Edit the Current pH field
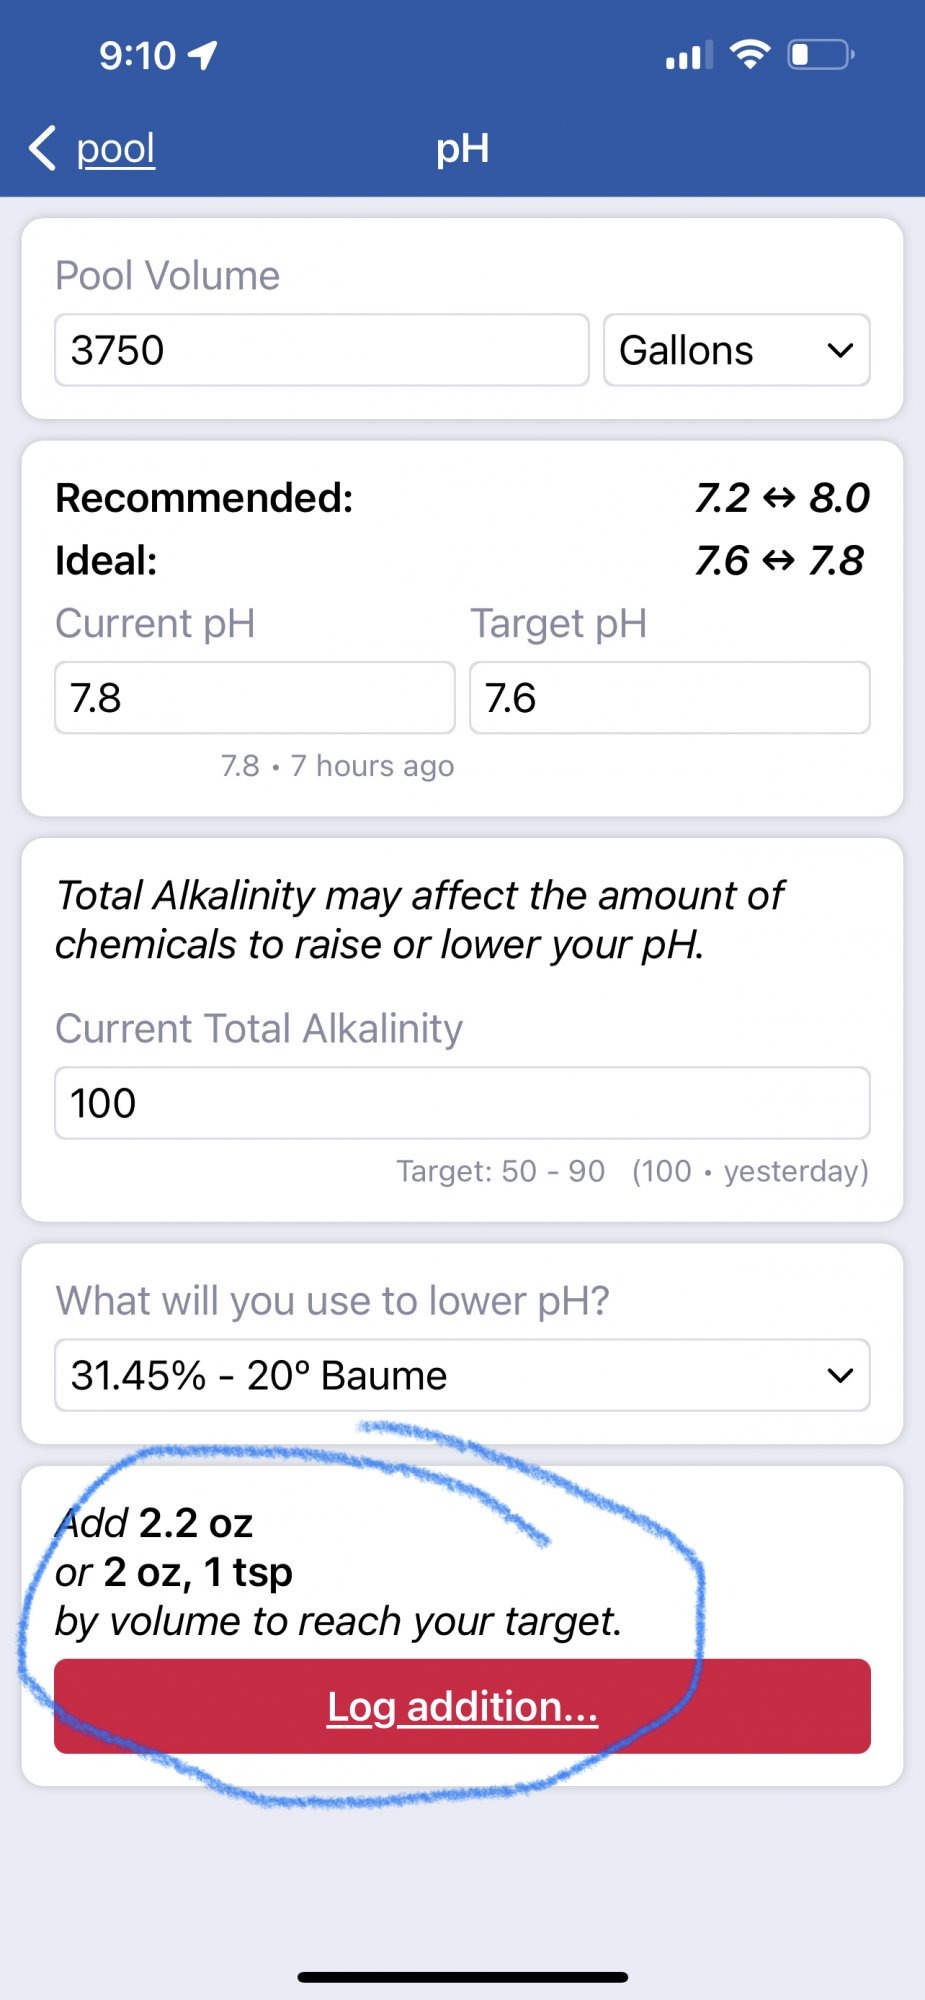The image size is (925, 2000). [x=255, y=697]
